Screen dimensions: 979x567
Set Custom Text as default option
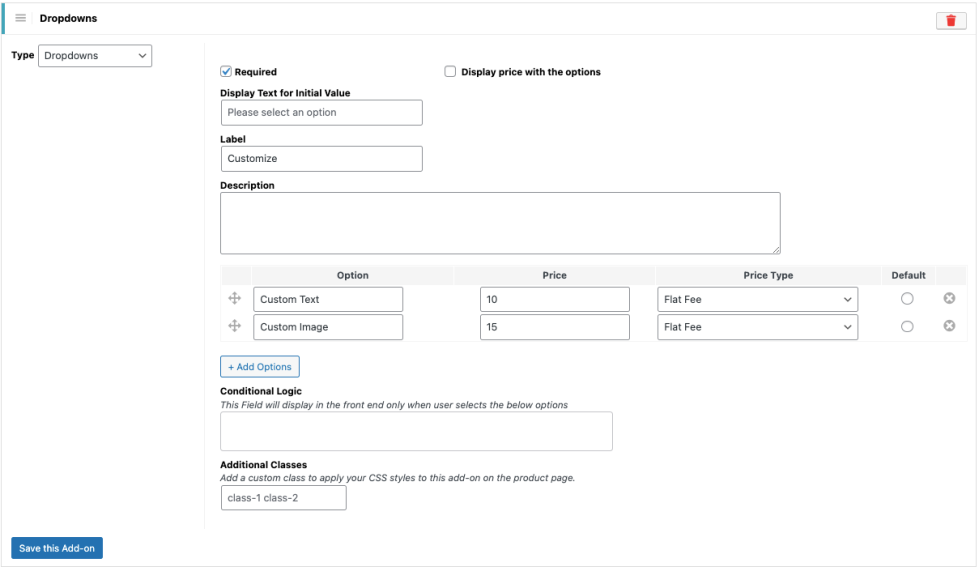(907, 299)
